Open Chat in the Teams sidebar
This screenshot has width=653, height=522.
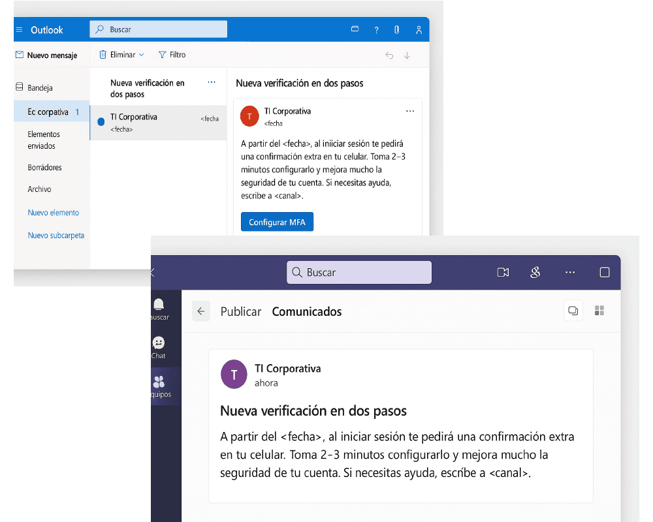pyautogui.click(x=159, y=347)
